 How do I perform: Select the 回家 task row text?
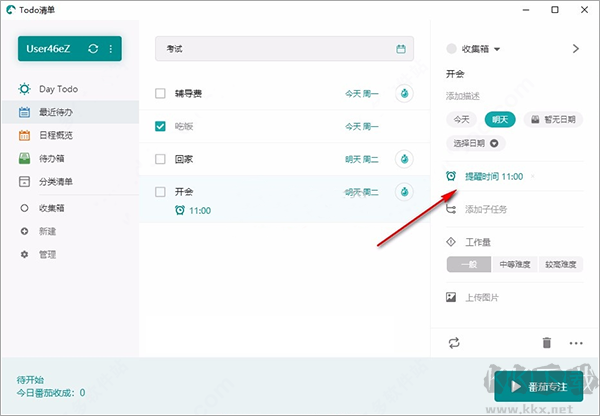[184, 159]
